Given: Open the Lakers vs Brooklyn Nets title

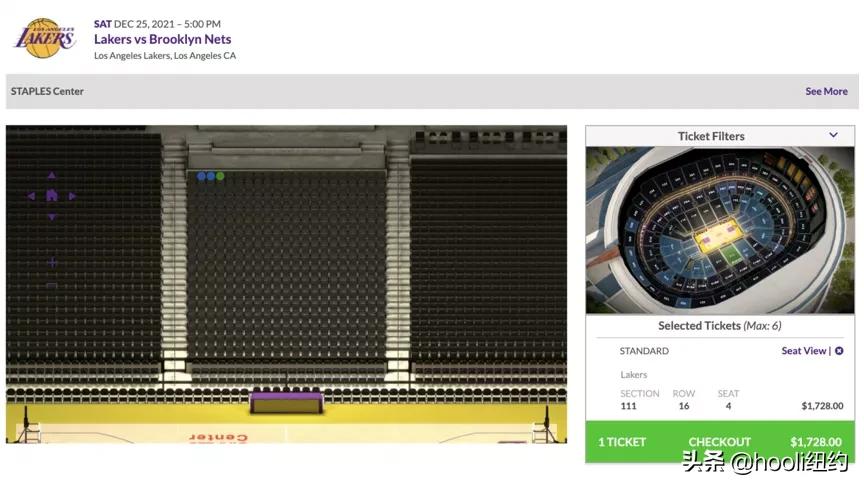Looking at the screenshot, I should [162, 40].
